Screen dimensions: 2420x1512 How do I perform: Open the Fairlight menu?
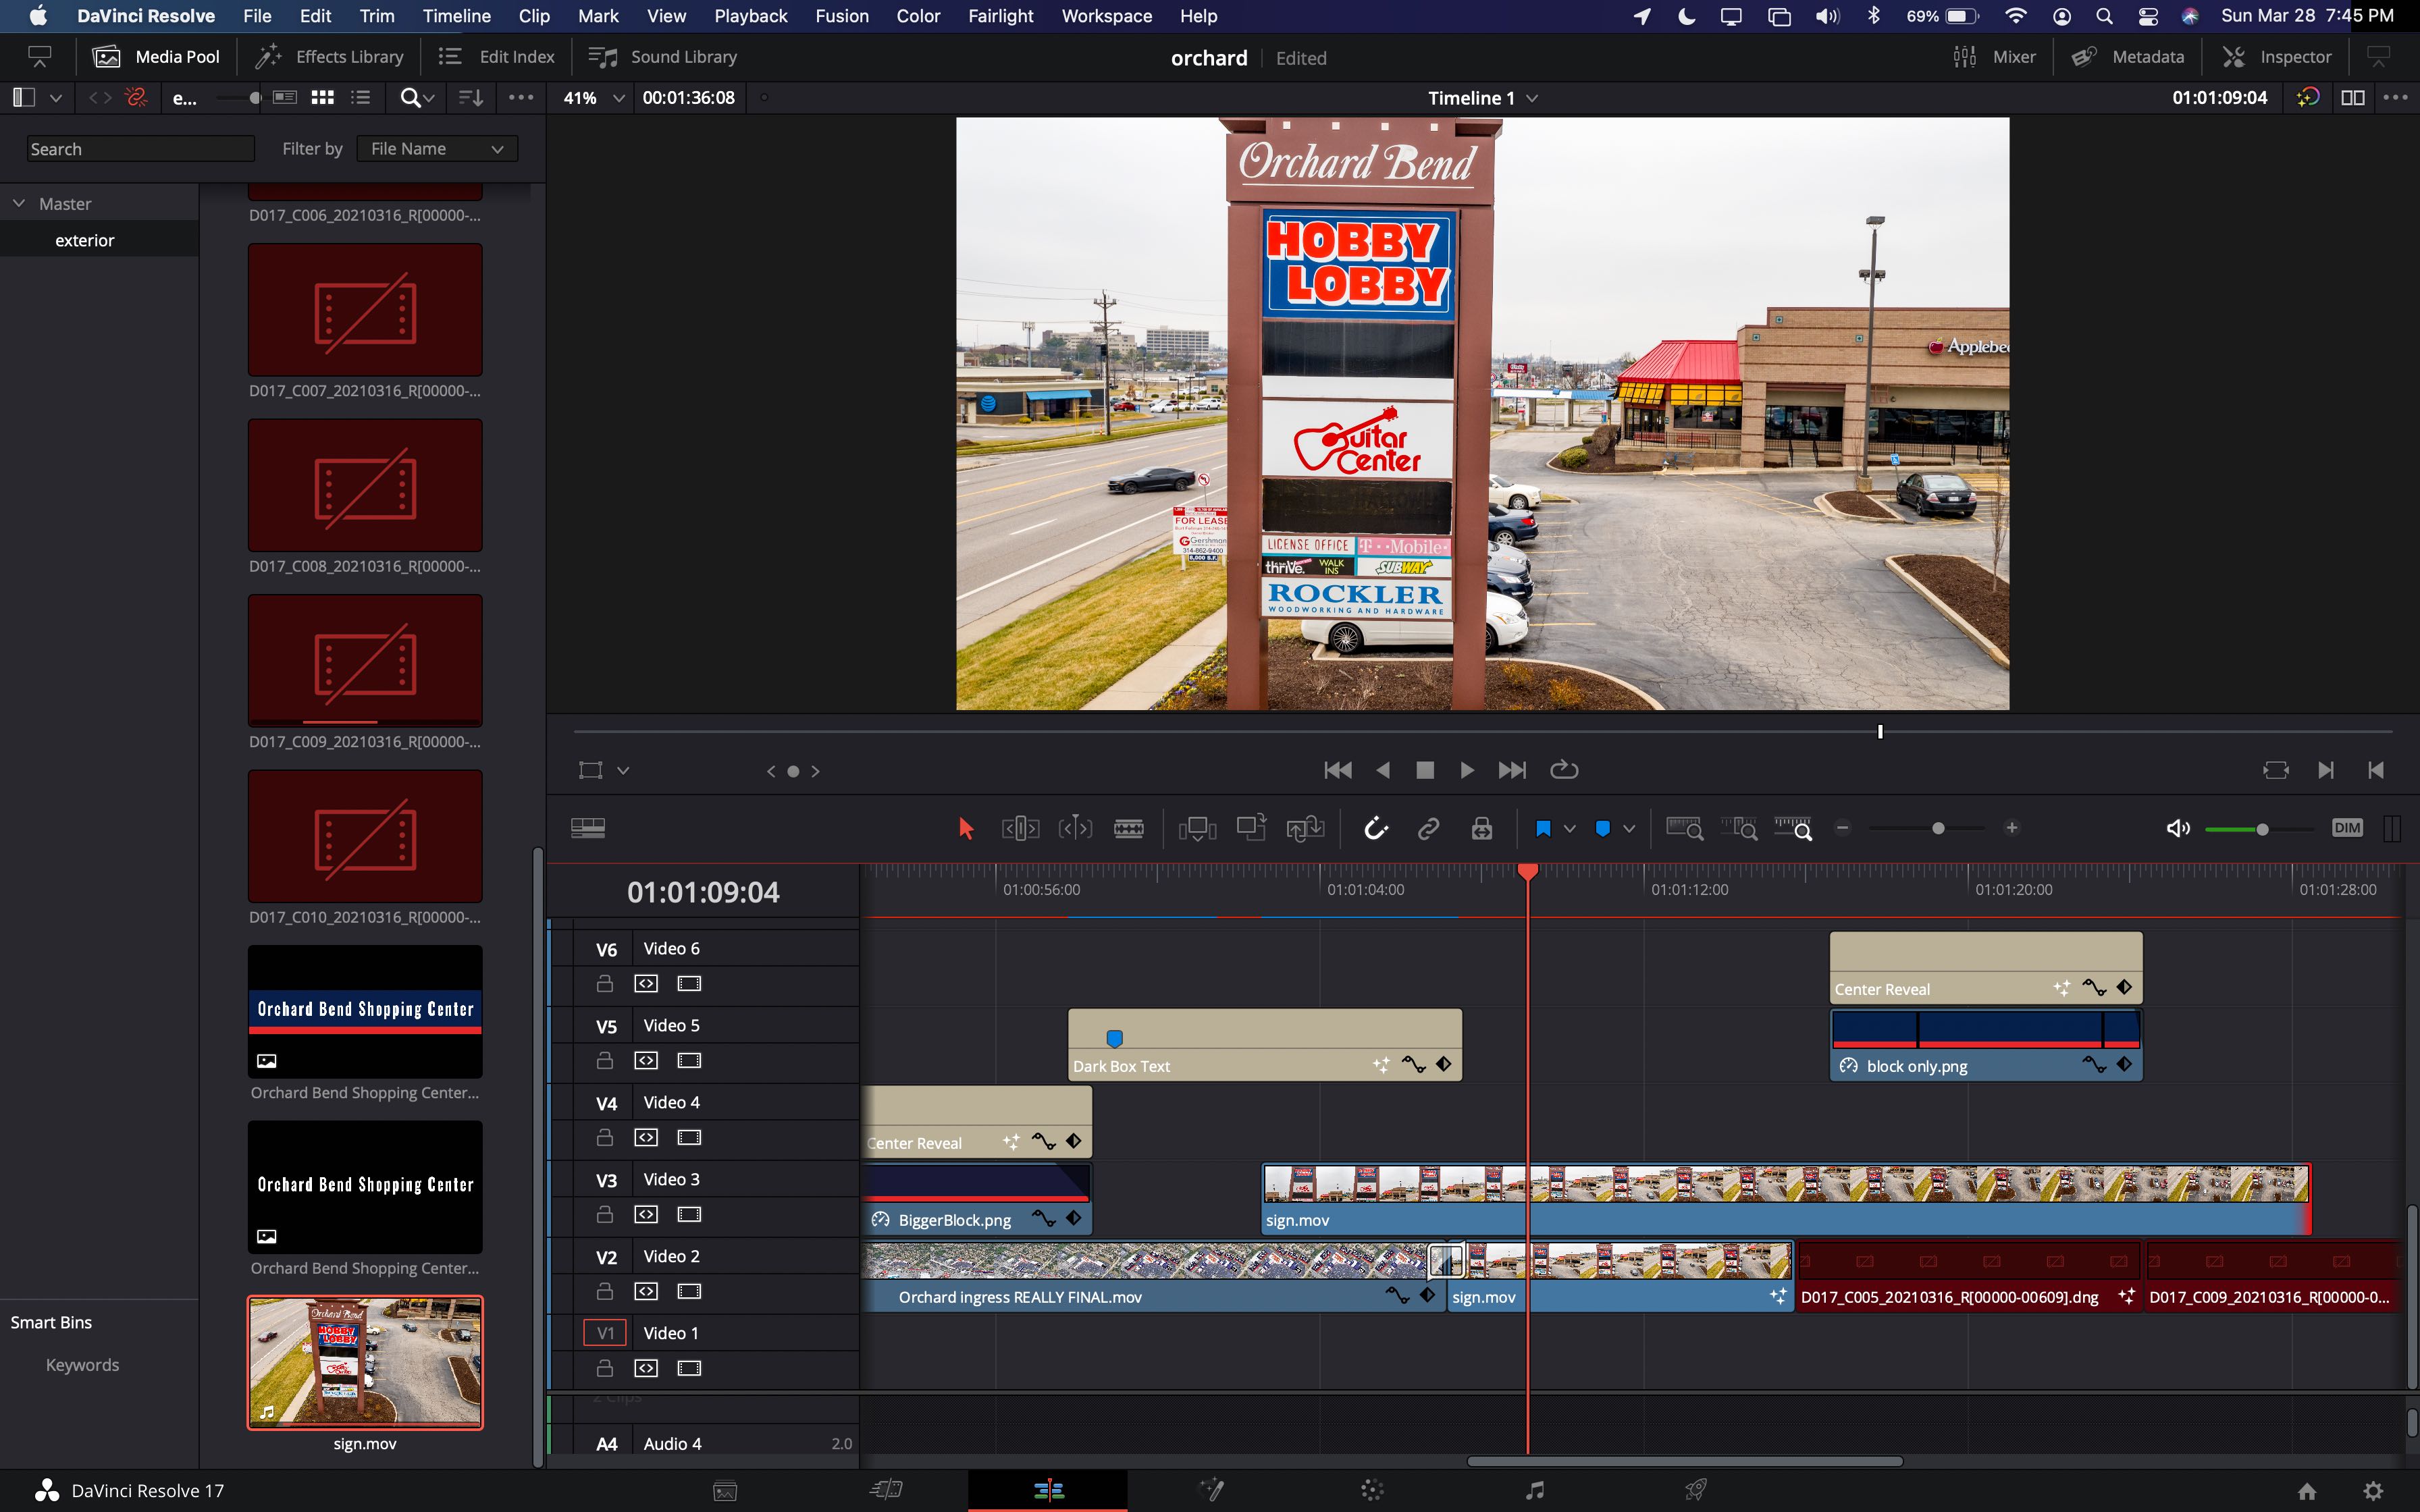coord(1000,16)
